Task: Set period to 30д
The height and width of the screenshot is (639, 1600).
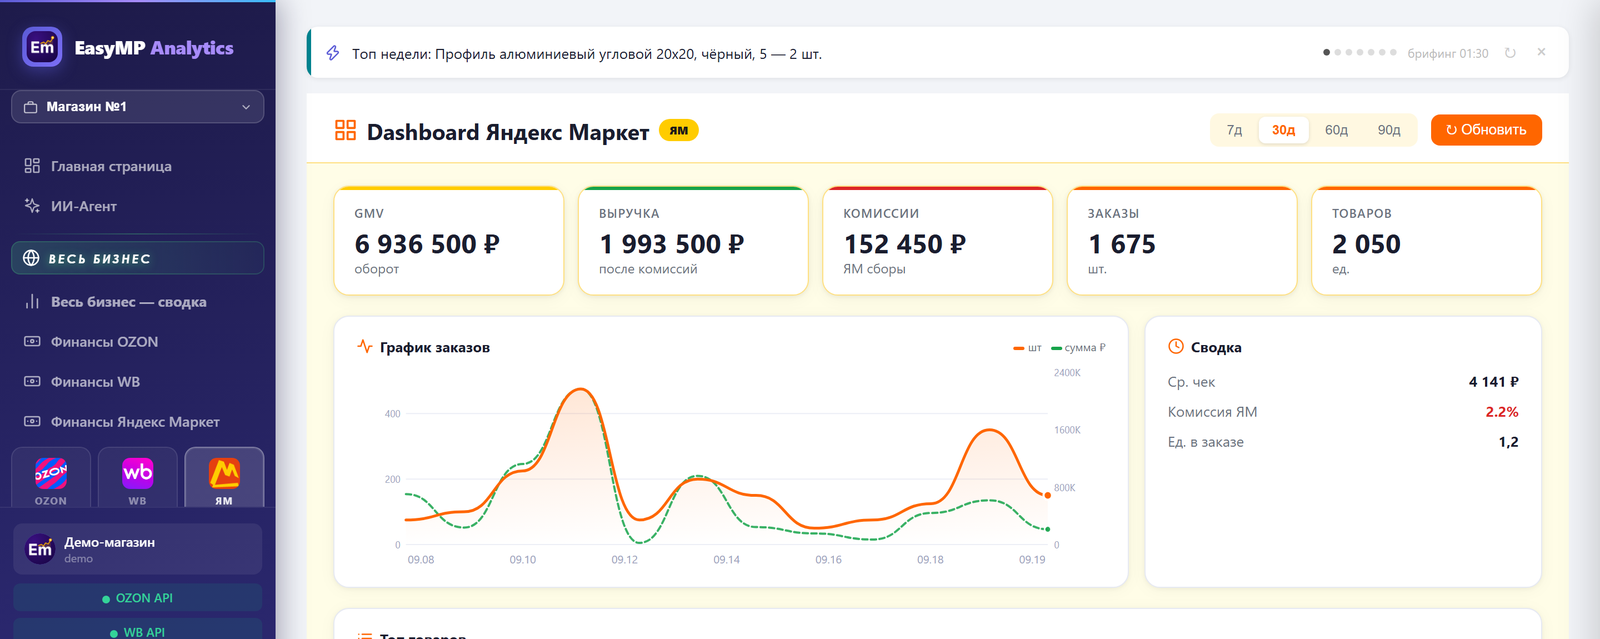Action: tap(1284, 130)
